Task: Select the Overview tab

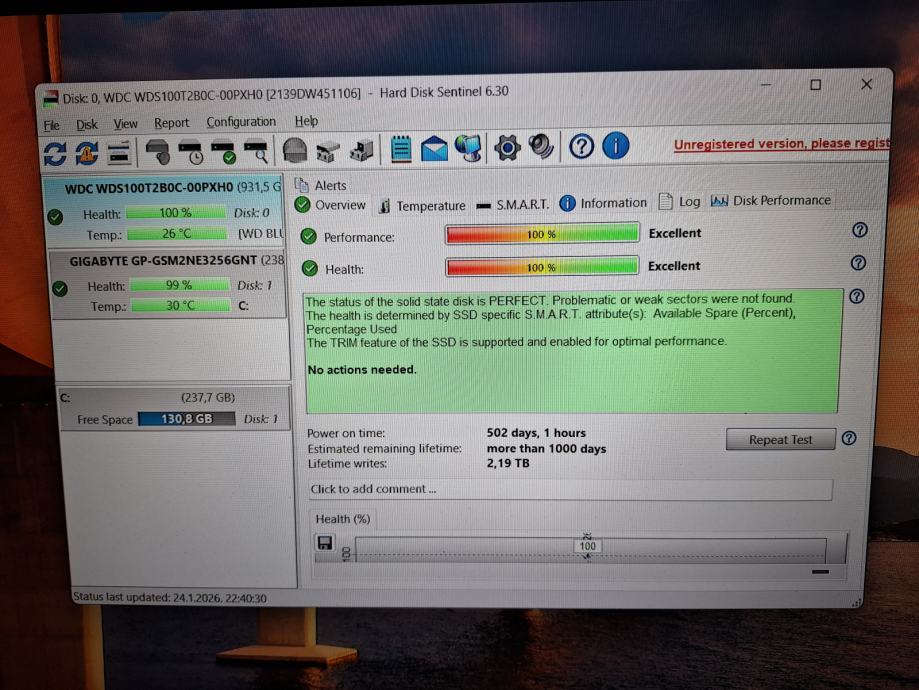Action: 331,205
